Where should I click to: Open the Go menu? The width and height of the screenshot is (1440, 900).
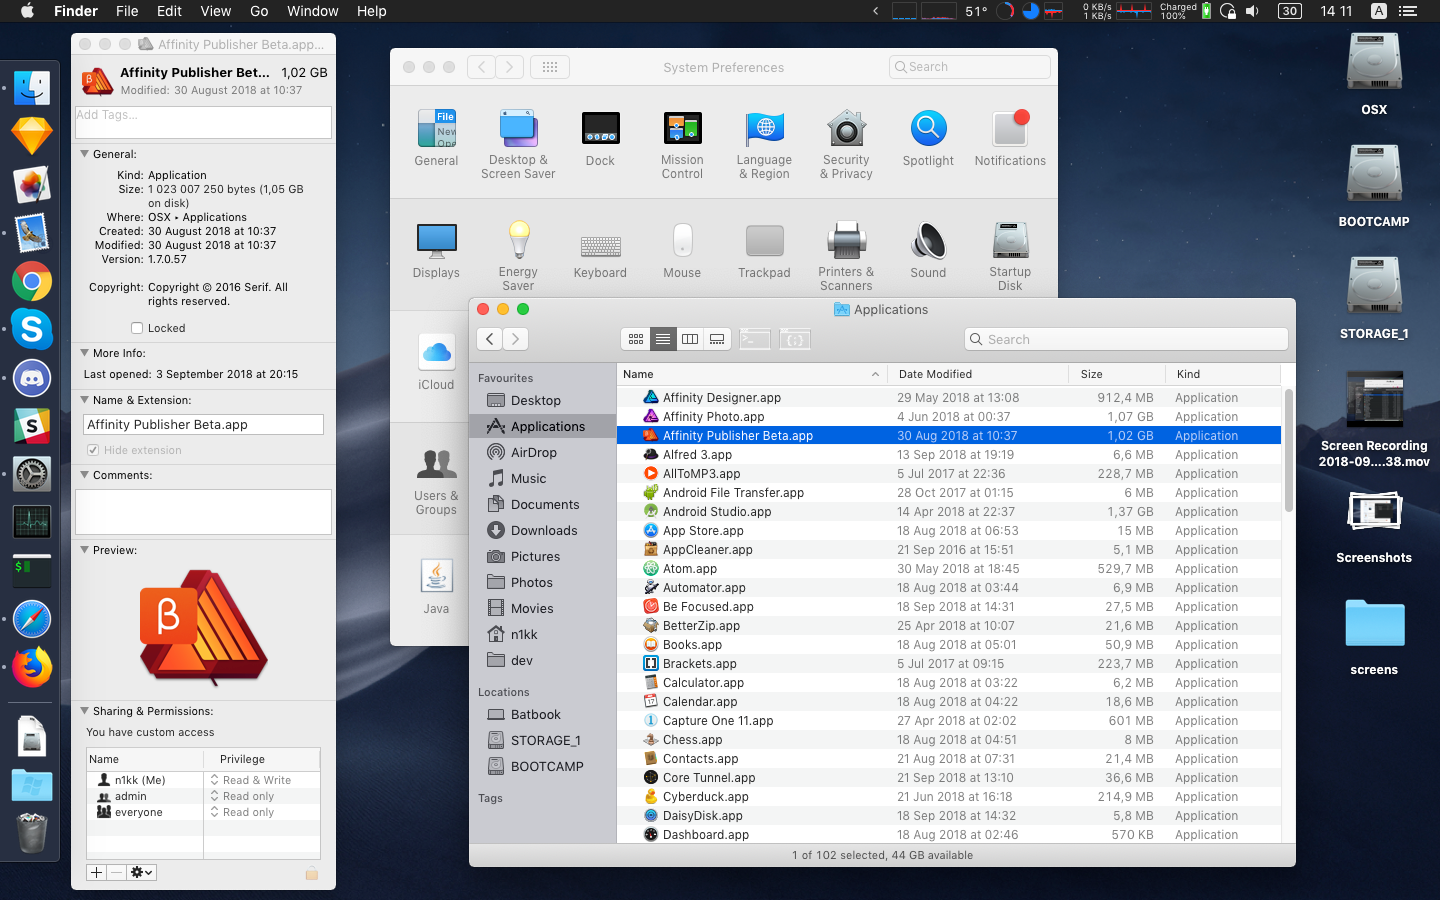pos(259,11)
